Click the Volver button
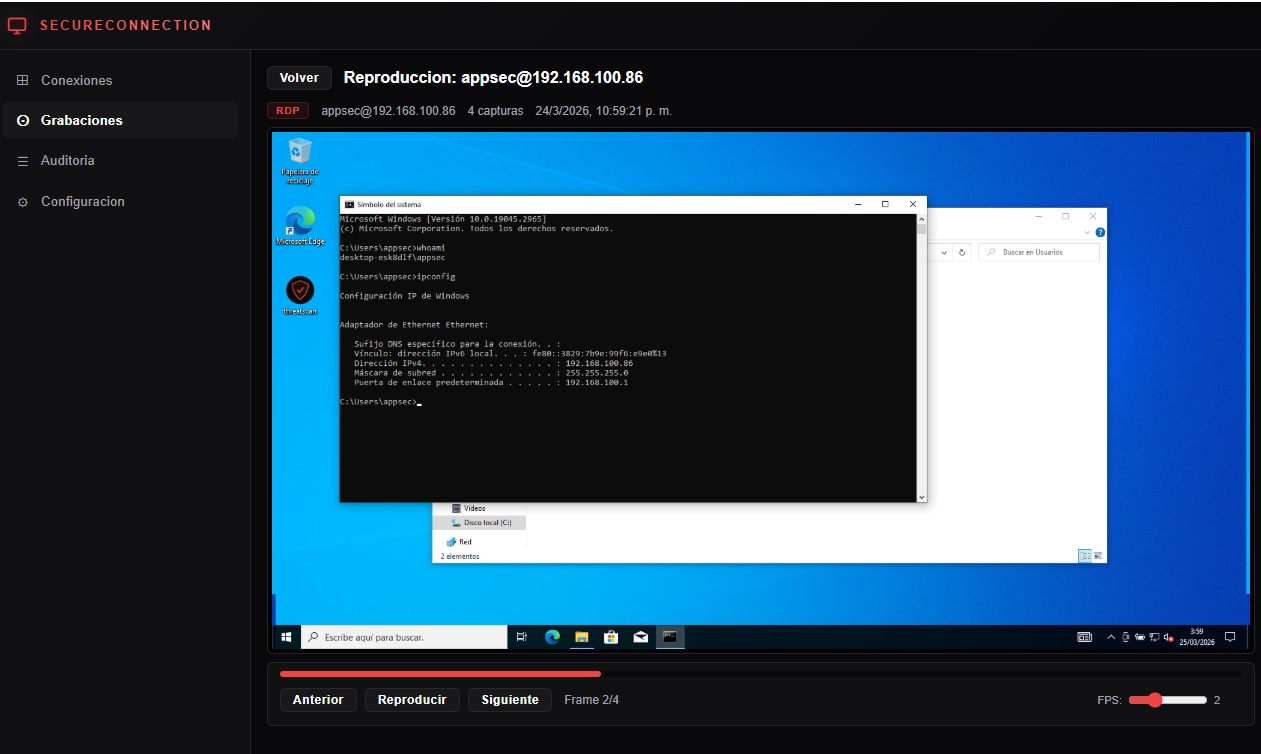 [x=299, y=78]
